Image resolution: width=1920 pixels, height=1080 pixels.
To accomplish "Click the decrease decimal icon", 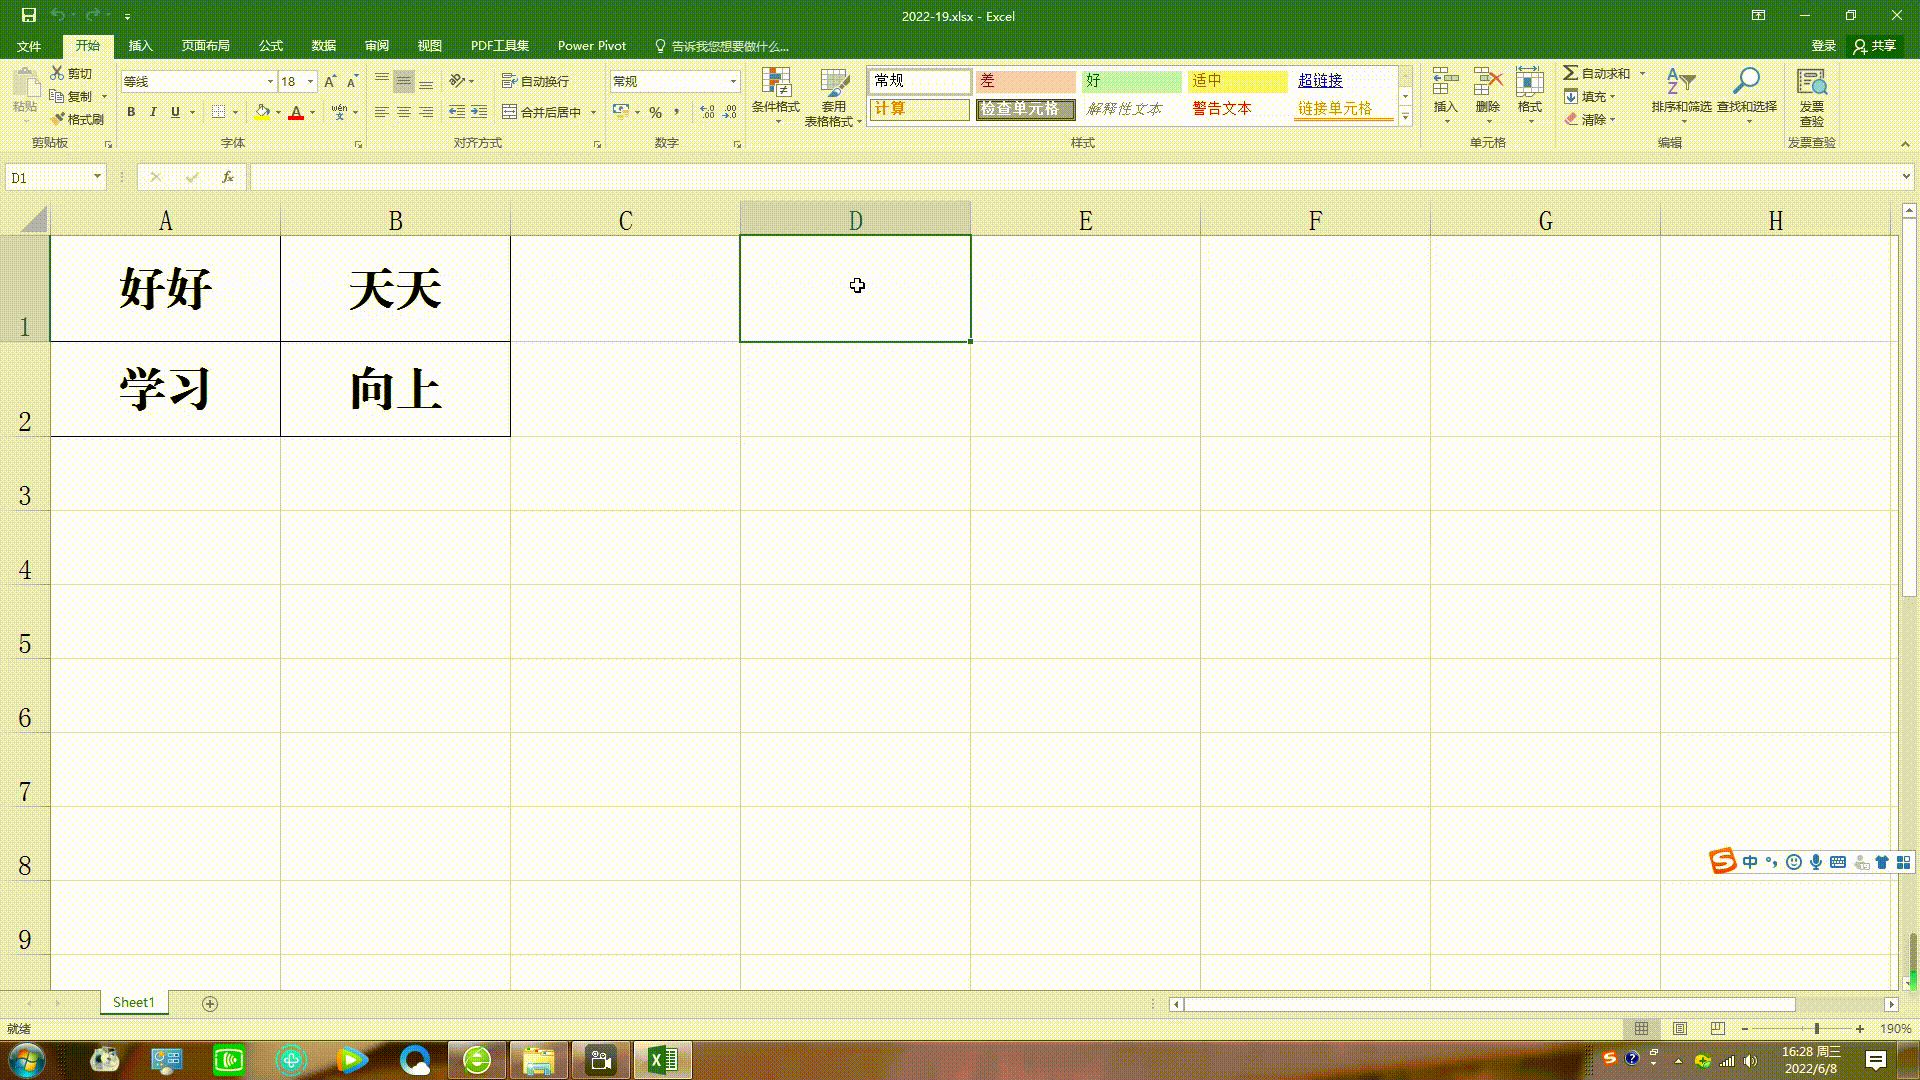I will pyautogui.click(x=730, y=112).
